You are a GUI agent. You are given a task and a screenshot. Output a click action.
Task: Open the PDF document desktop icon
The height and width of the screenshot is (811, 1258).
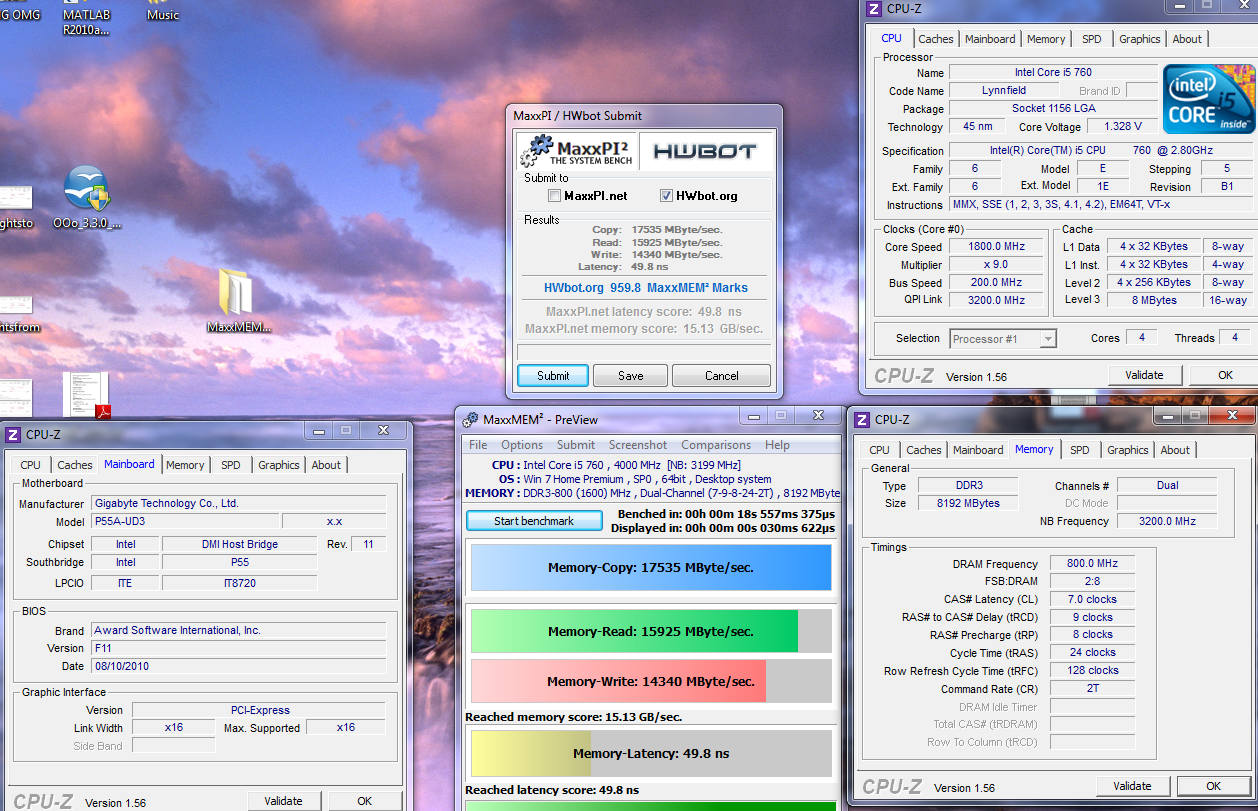click(x=86, y=396)
